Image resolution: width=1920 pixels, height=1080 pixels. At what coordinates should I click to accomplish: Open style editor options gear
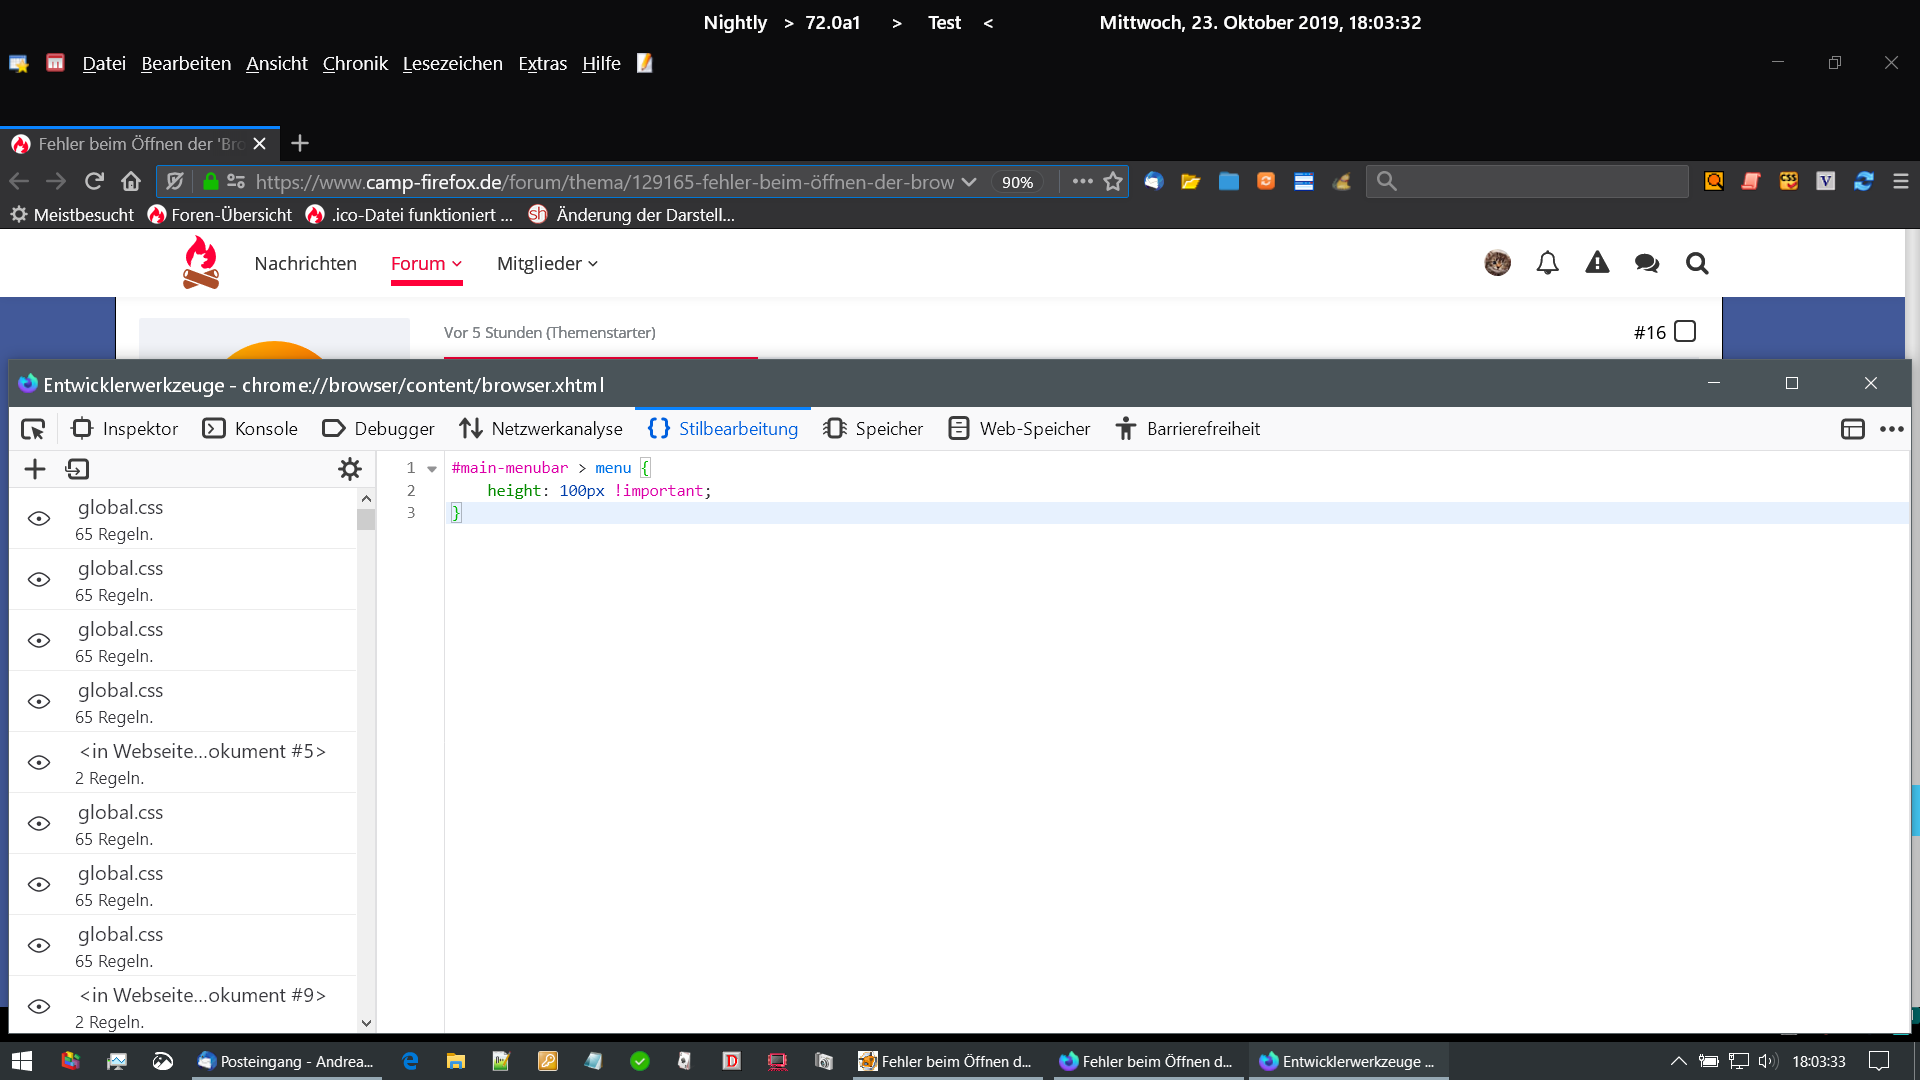pyautogui.click(x=349, y=469)
